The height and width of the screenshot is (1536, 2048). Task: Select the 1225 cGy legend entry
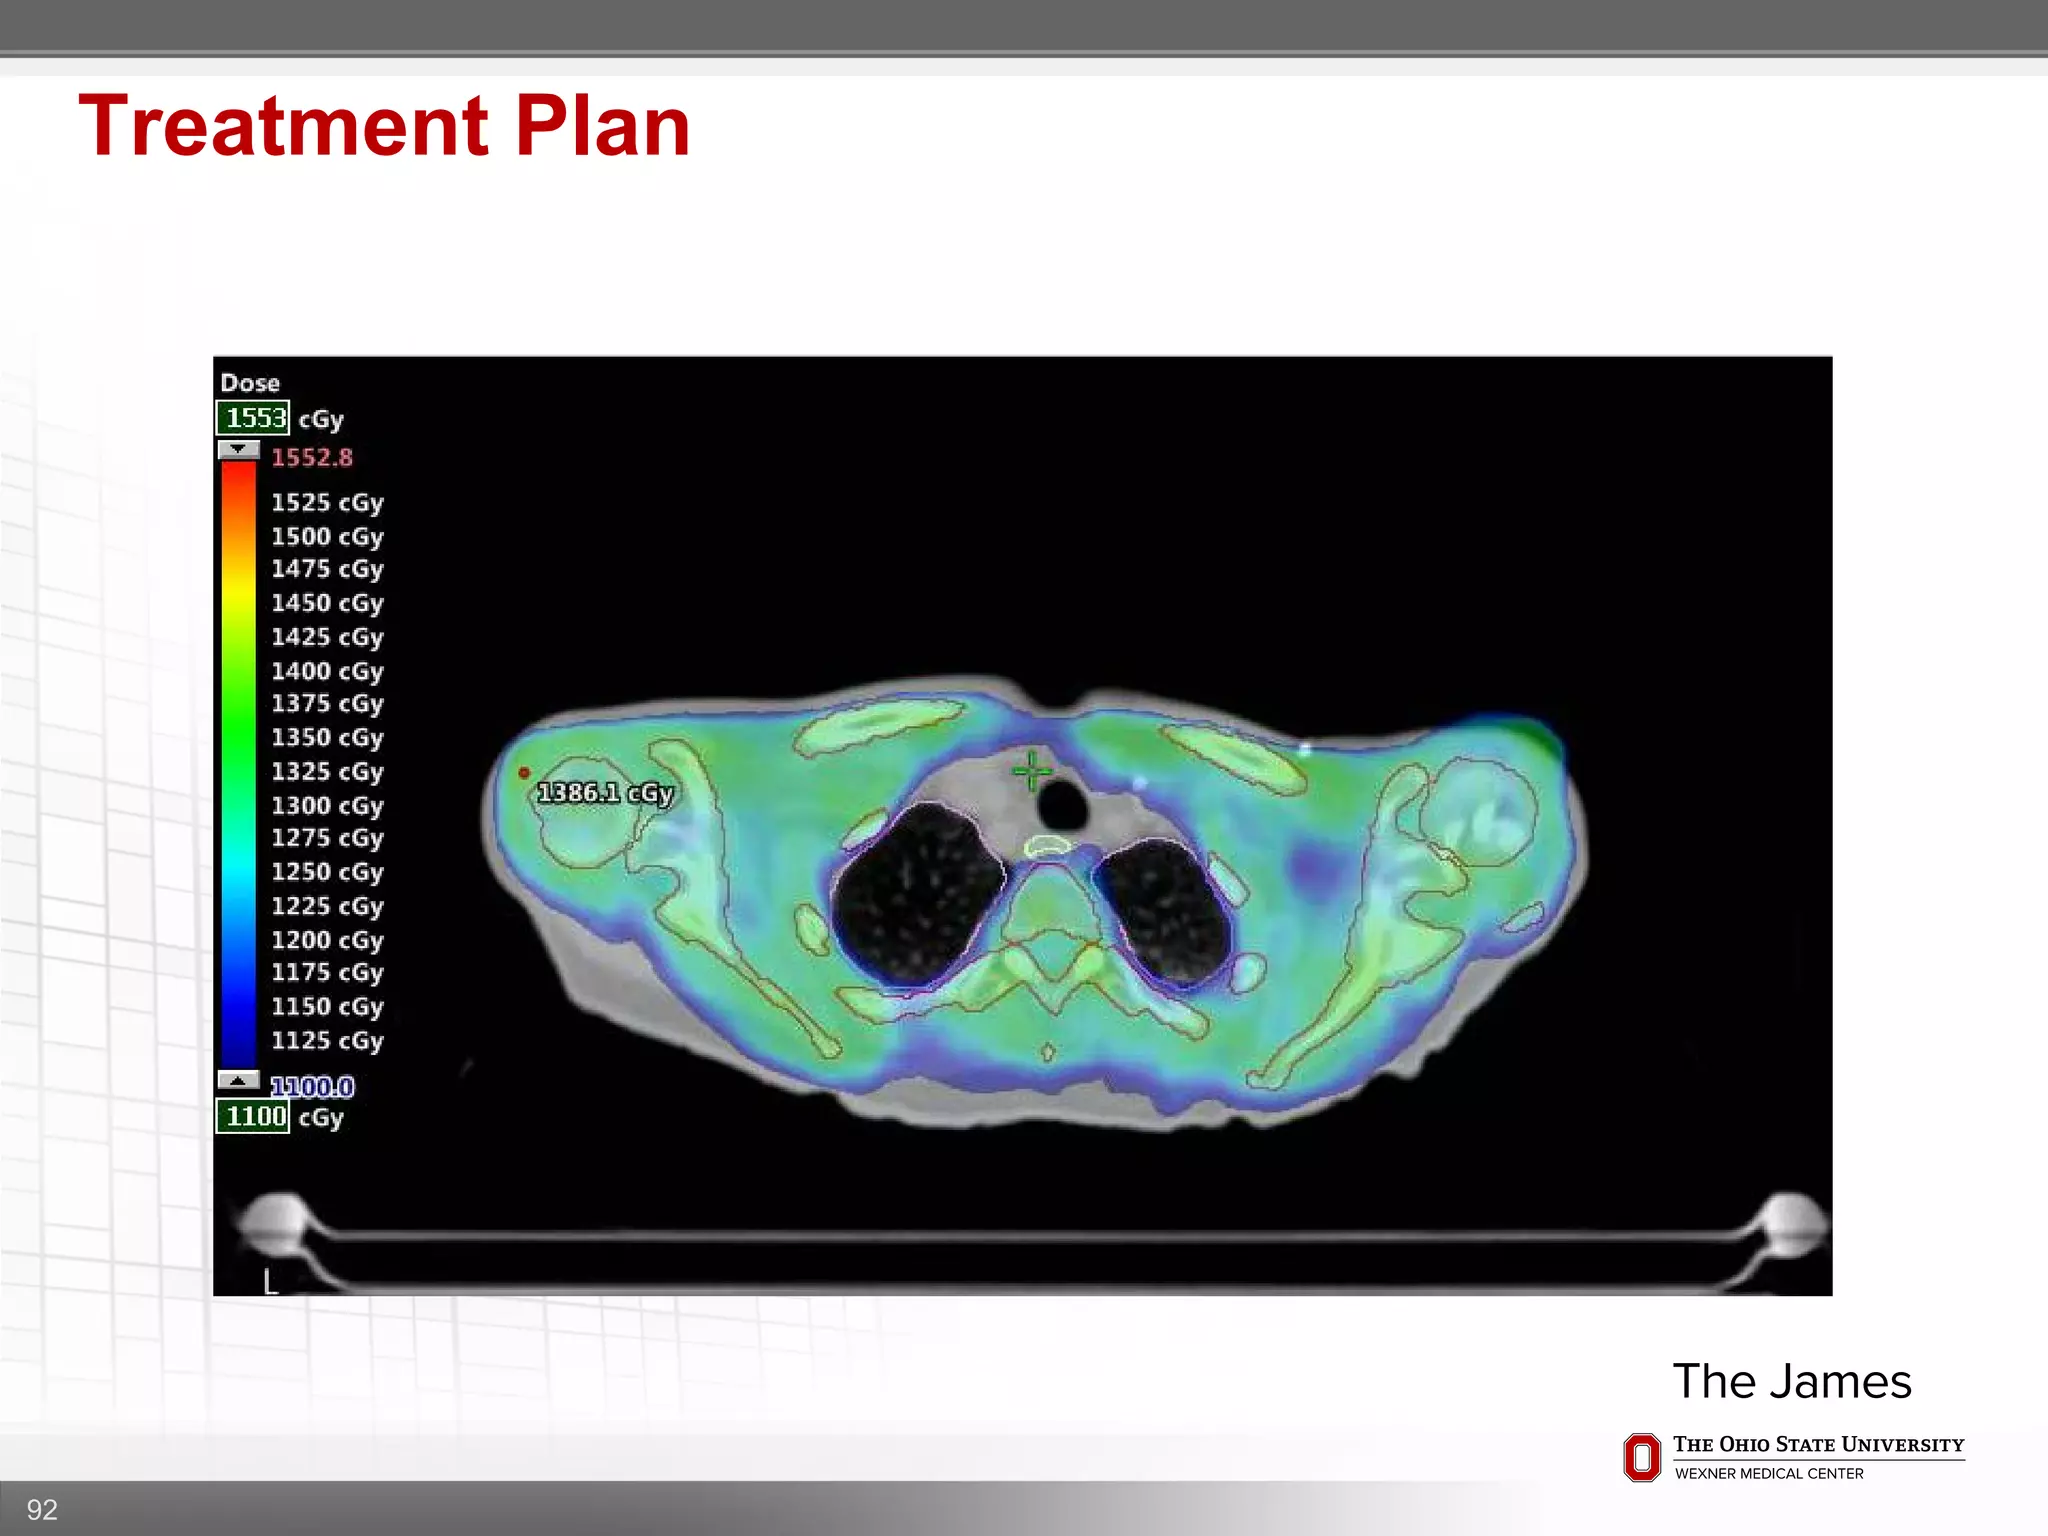click(327, 906)
